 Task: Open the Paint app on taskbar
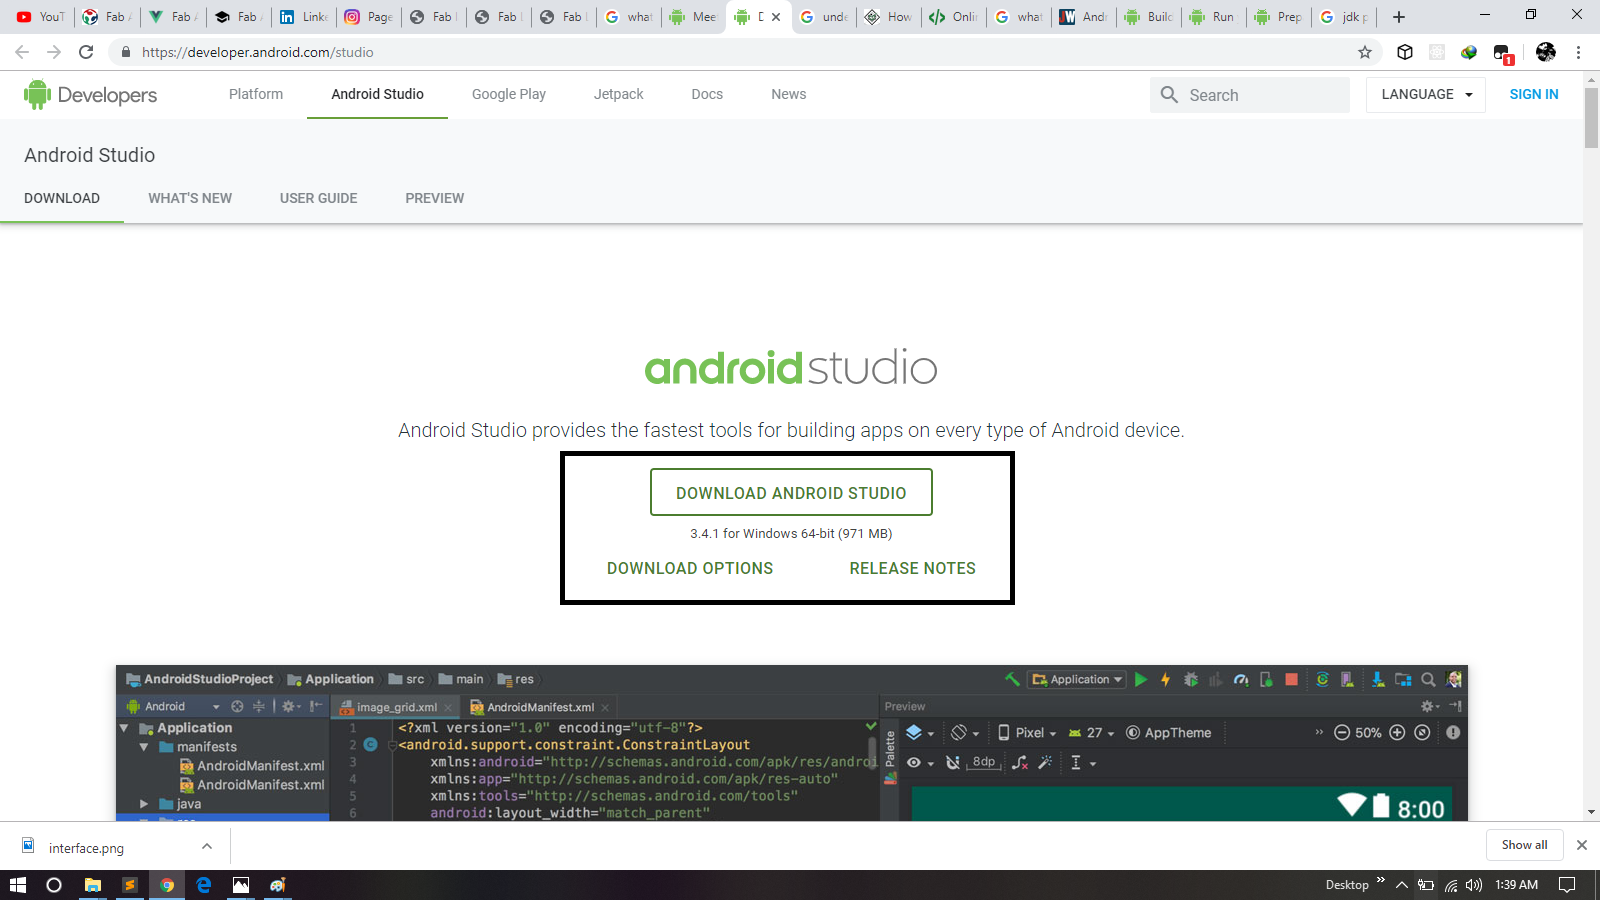coord(278,885)
